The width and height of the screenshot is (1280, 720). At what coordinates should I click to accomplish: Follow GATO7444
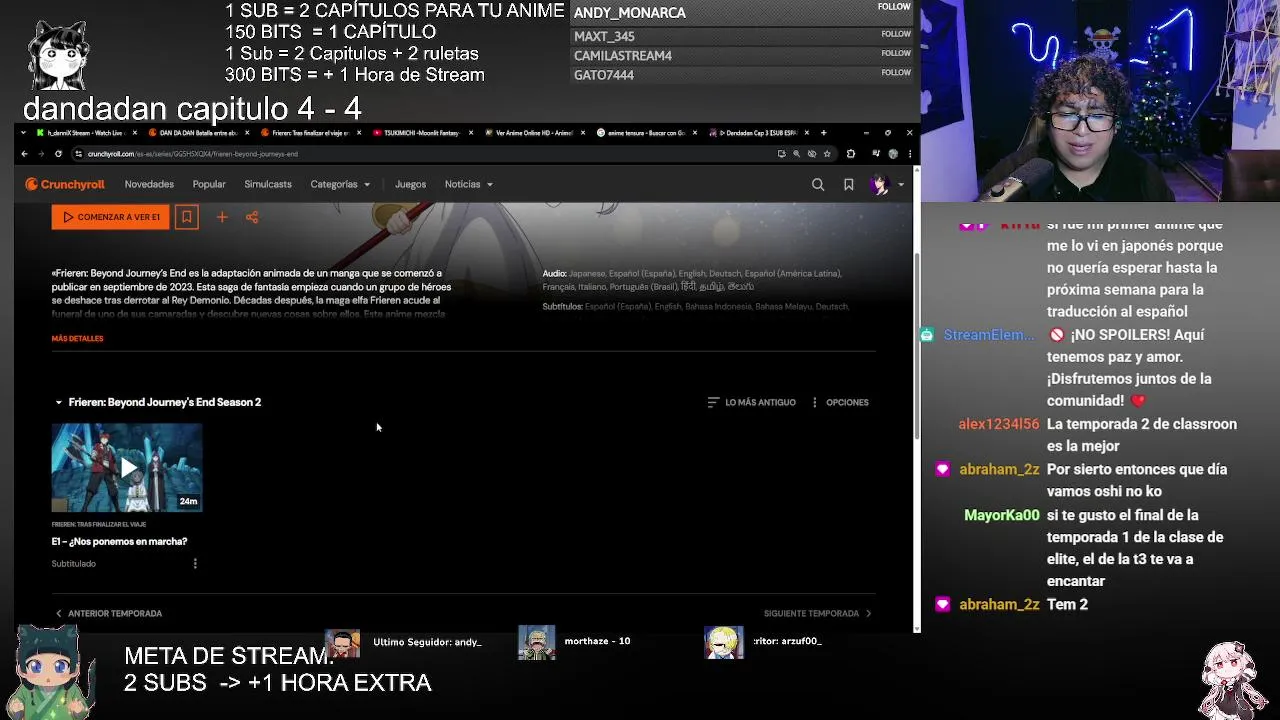click(x=896, y=72)
